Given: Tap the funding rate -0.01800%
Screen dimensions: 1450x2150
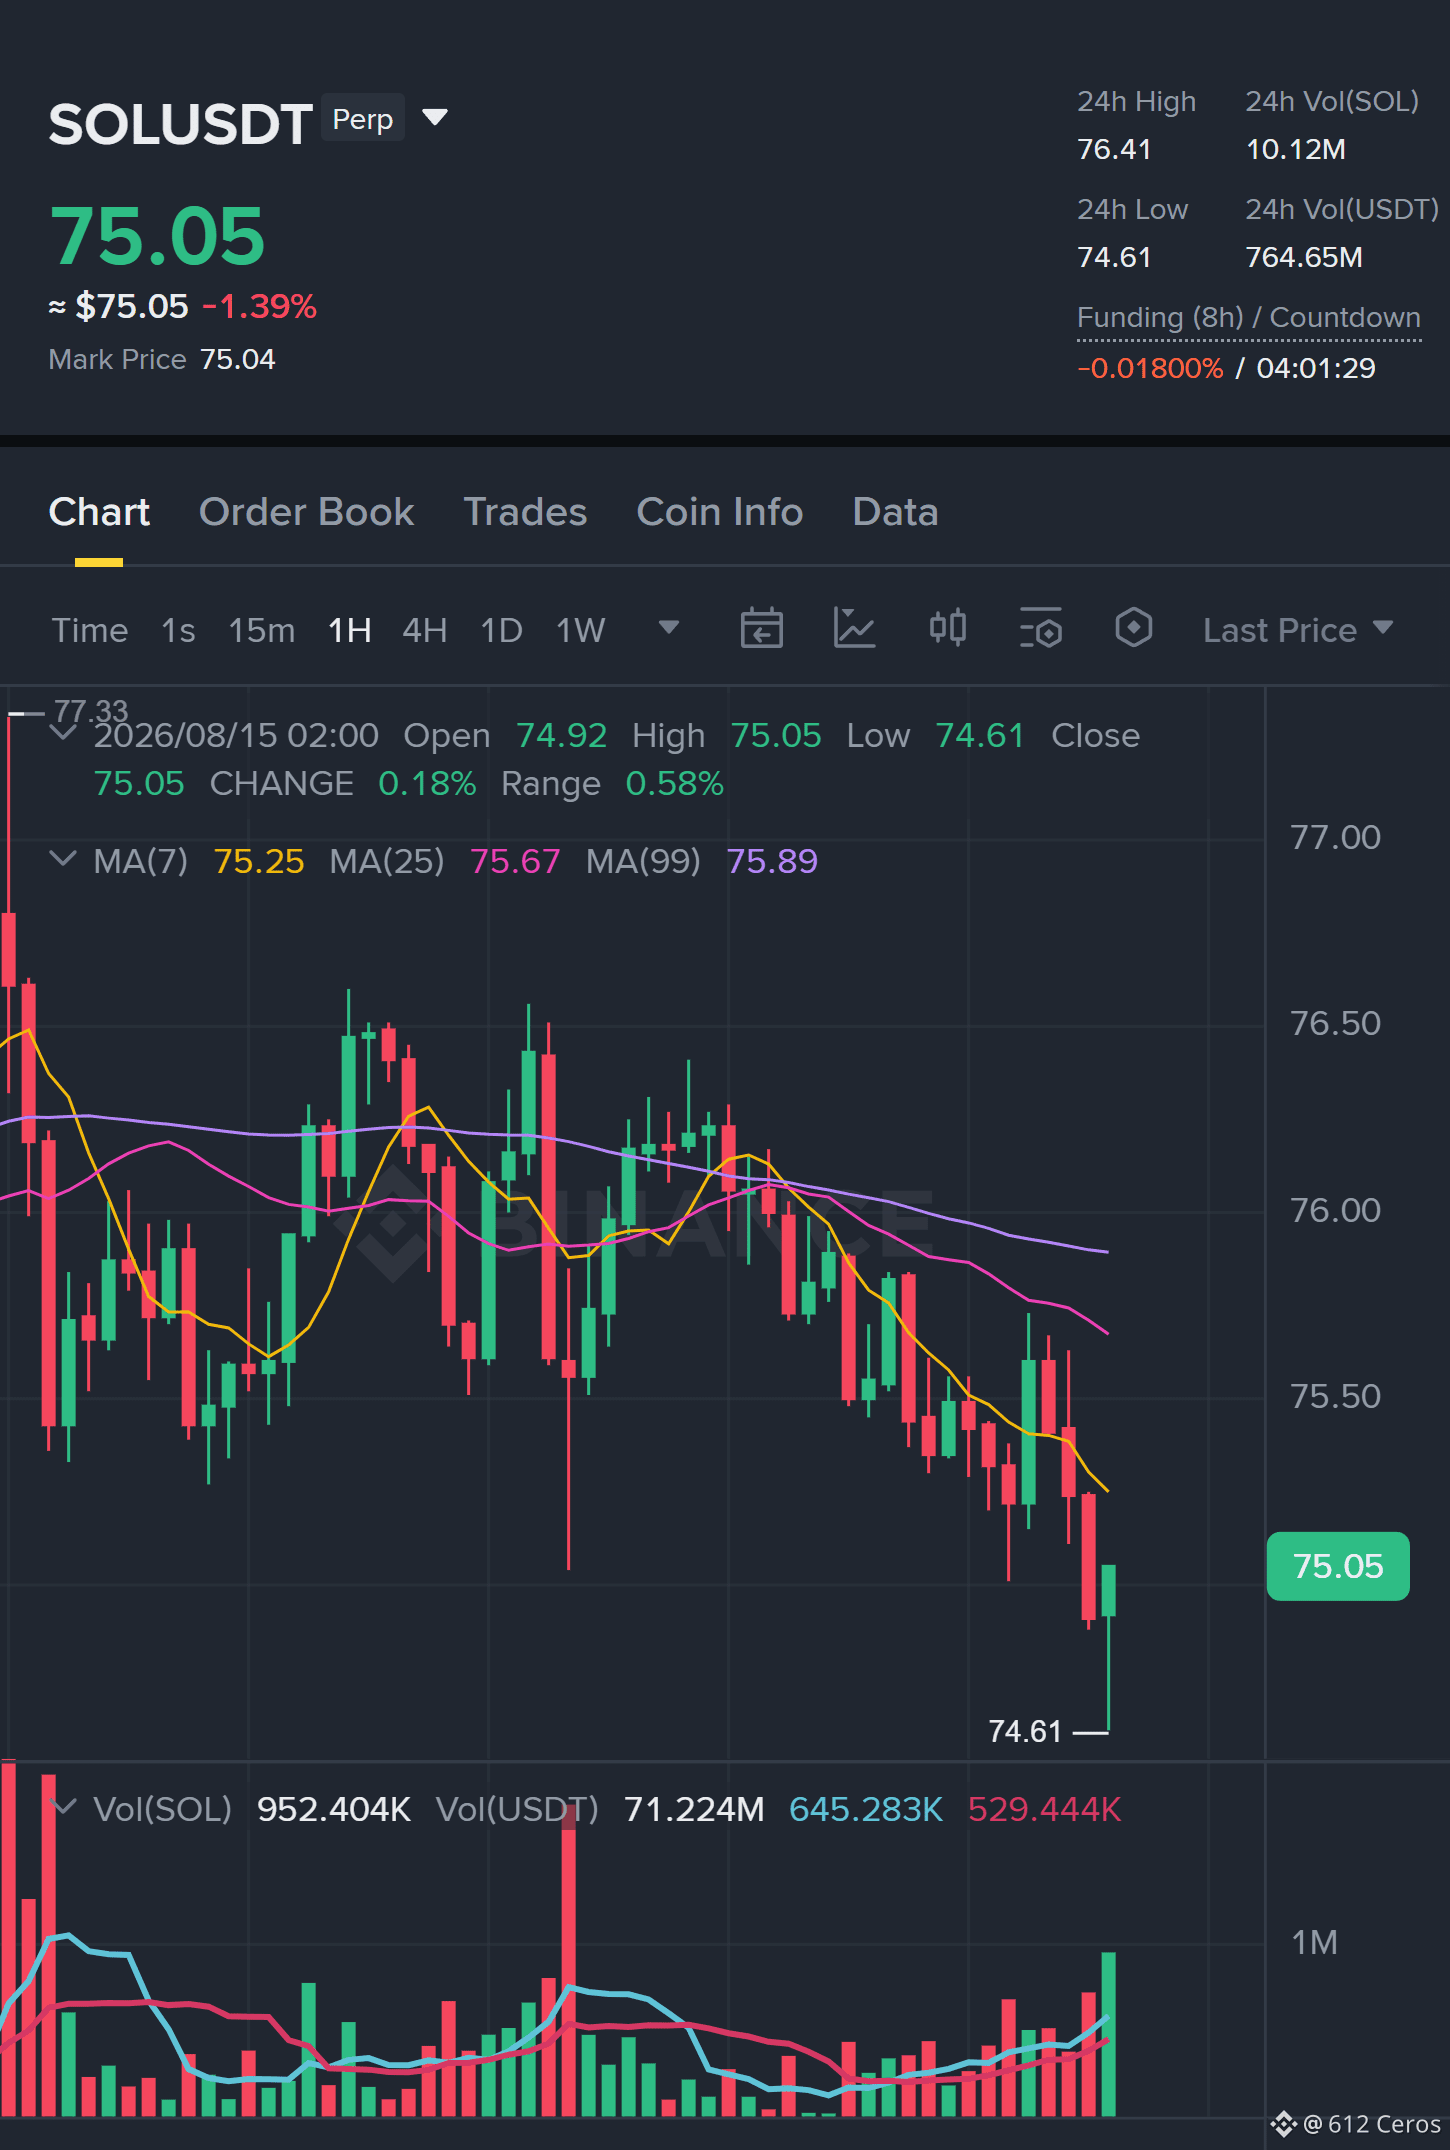Looking at the screenshot, I should (1150, 368).
